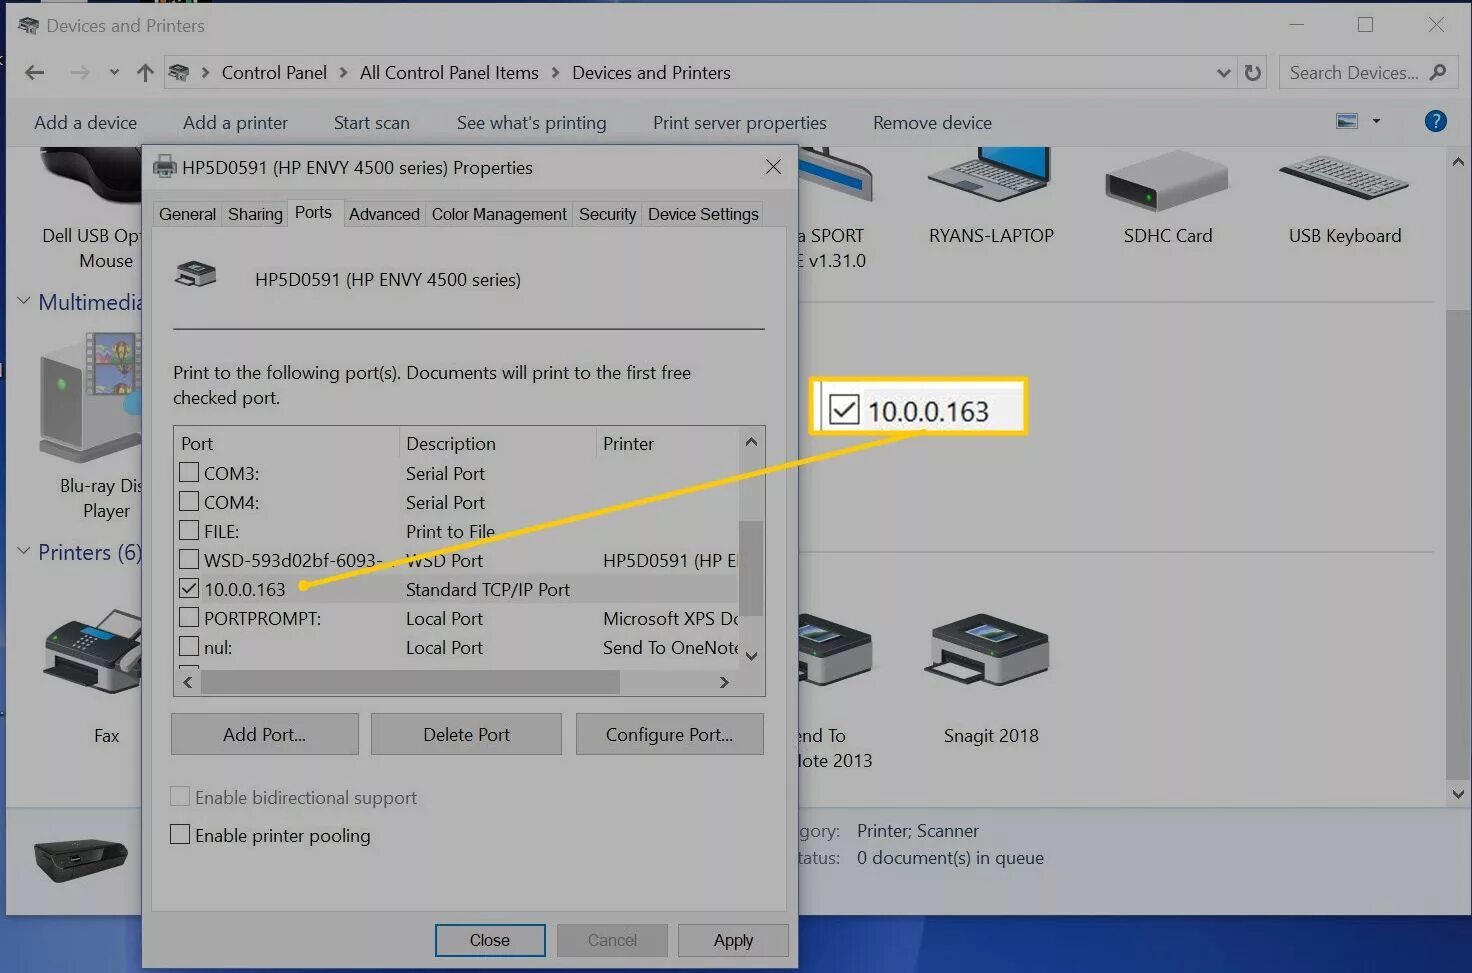Viewport: 1472px width, 973px height.
Task: Open the view options dropdown arrow
Action: pos(1376,121)
